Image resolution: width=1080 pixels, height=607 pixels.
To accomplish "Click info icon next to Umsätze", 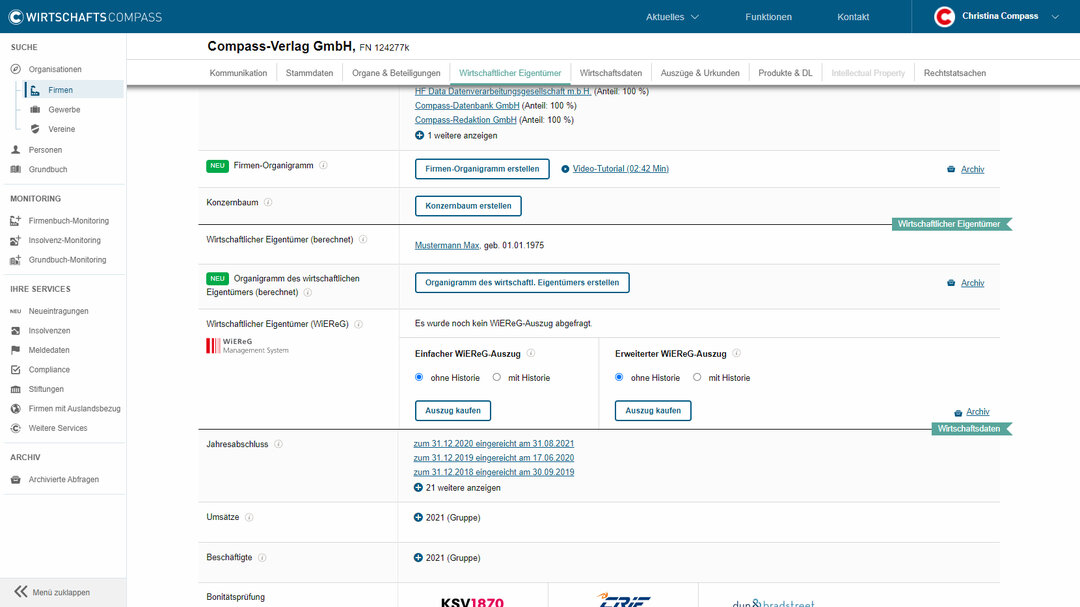I will pos(249,517).
